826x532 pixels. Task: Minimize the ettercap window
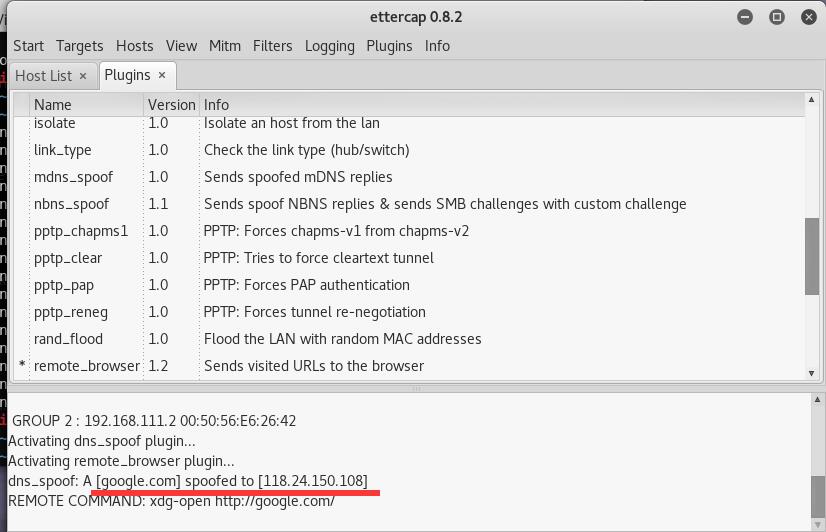pyautogui.click(x=745, y=17)
